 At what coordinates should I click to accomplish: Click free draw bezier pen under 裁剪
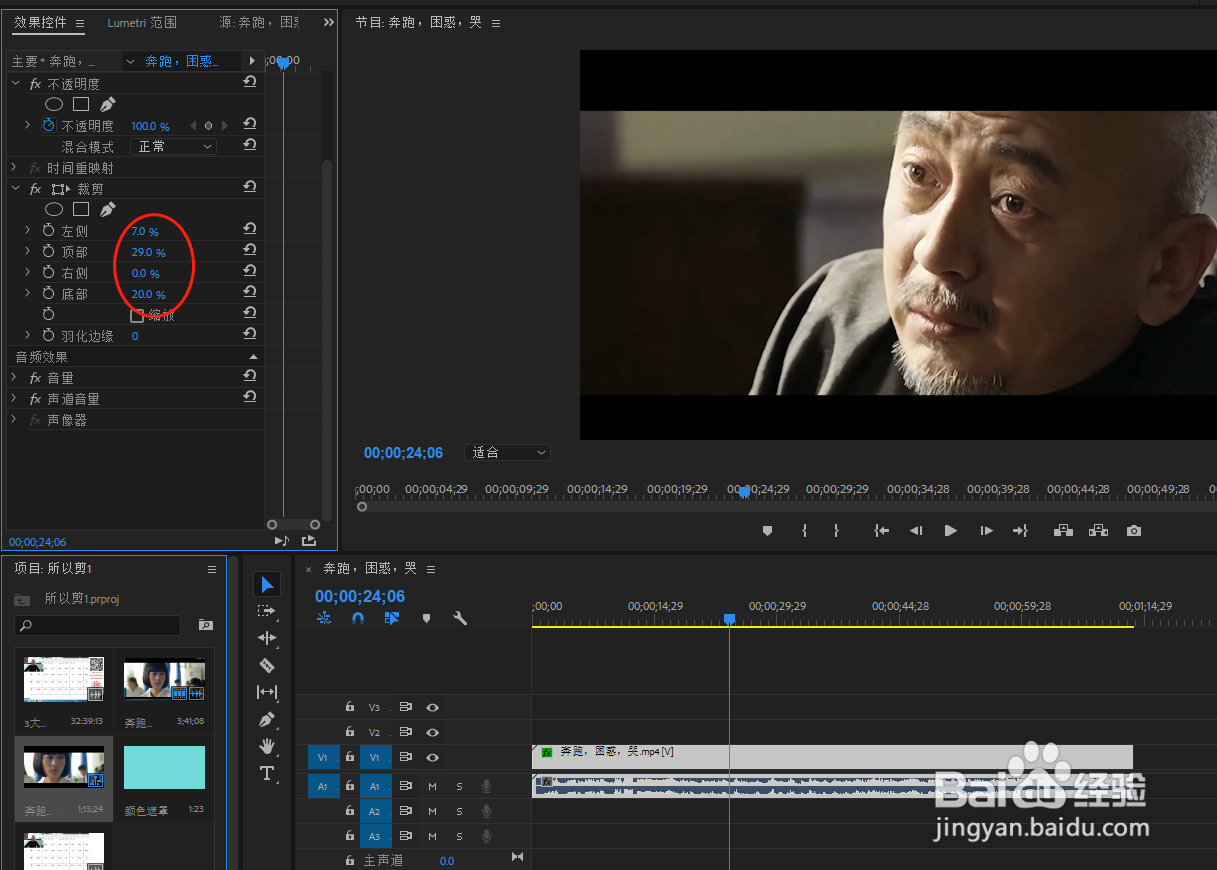click(x=107, y=209)
